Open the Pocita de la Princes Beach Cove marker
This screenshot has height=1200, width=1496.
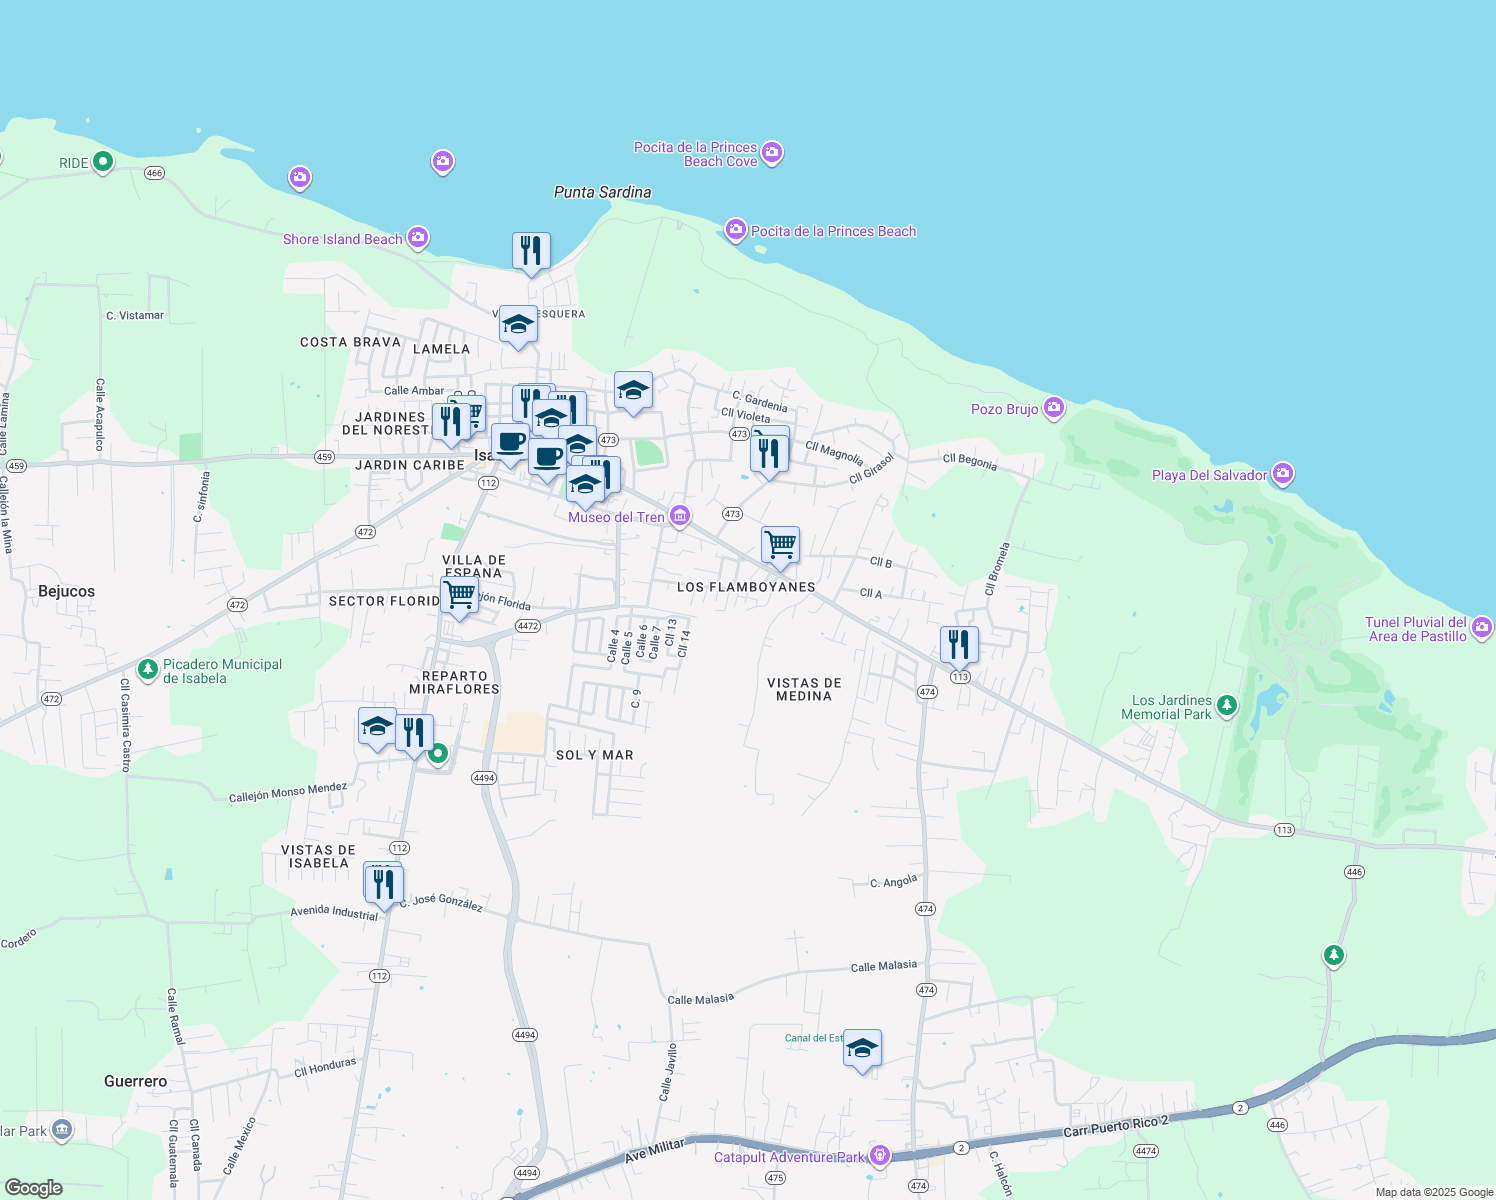(x=771, y=152)
